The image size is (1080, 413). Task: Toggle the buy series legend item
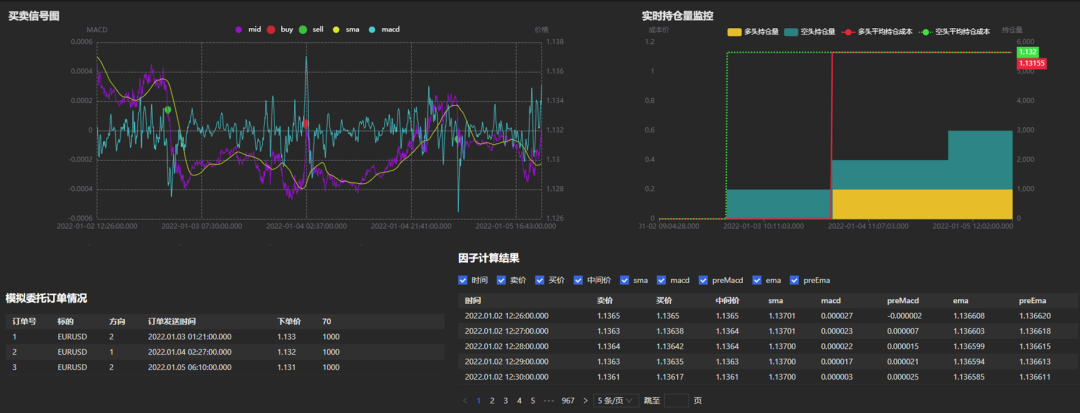[x=280, y=30]
